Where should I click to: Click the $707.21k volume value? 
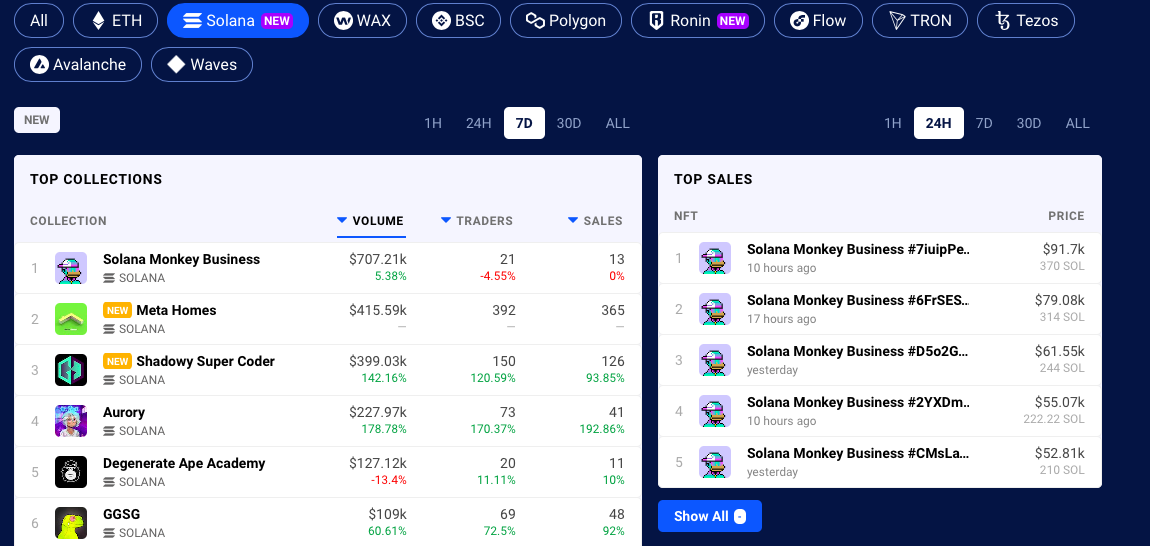[x=378, y=259]
